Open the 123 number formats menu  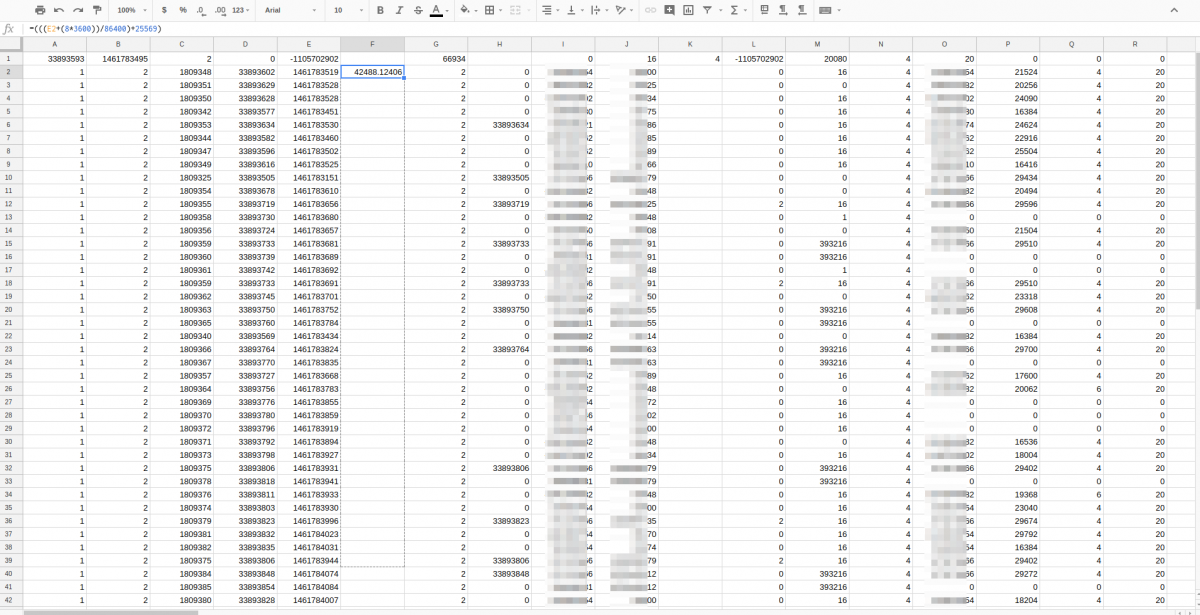click(241, 10)
